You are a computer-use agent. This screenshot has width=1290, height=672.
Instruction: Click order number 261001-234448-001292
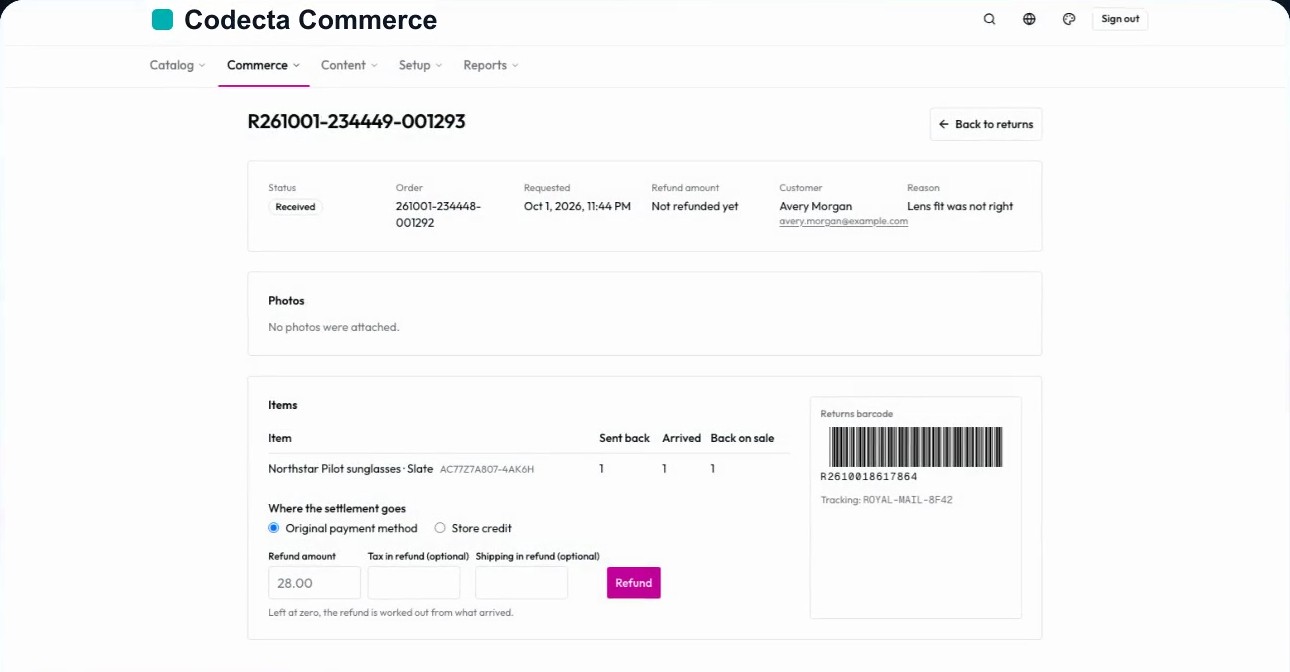[x=438, y=214]
